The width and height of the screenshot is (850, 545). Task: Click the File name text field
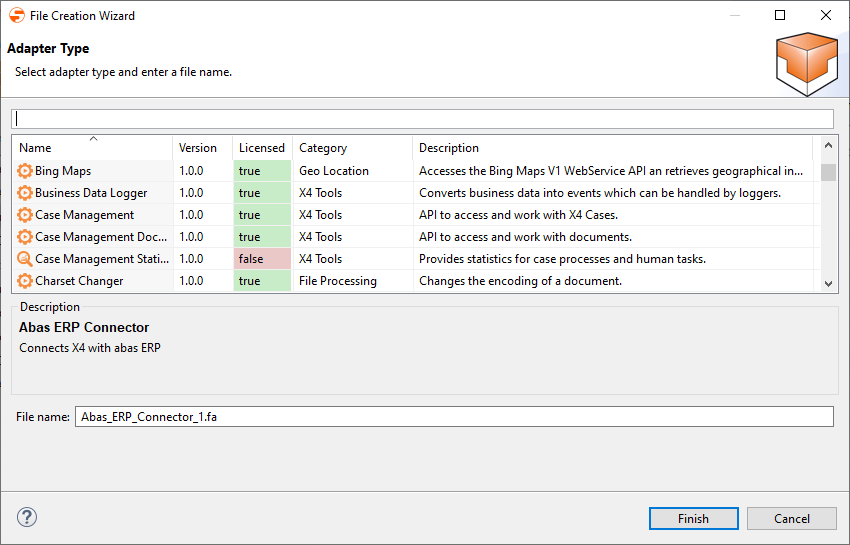[454, 416]
